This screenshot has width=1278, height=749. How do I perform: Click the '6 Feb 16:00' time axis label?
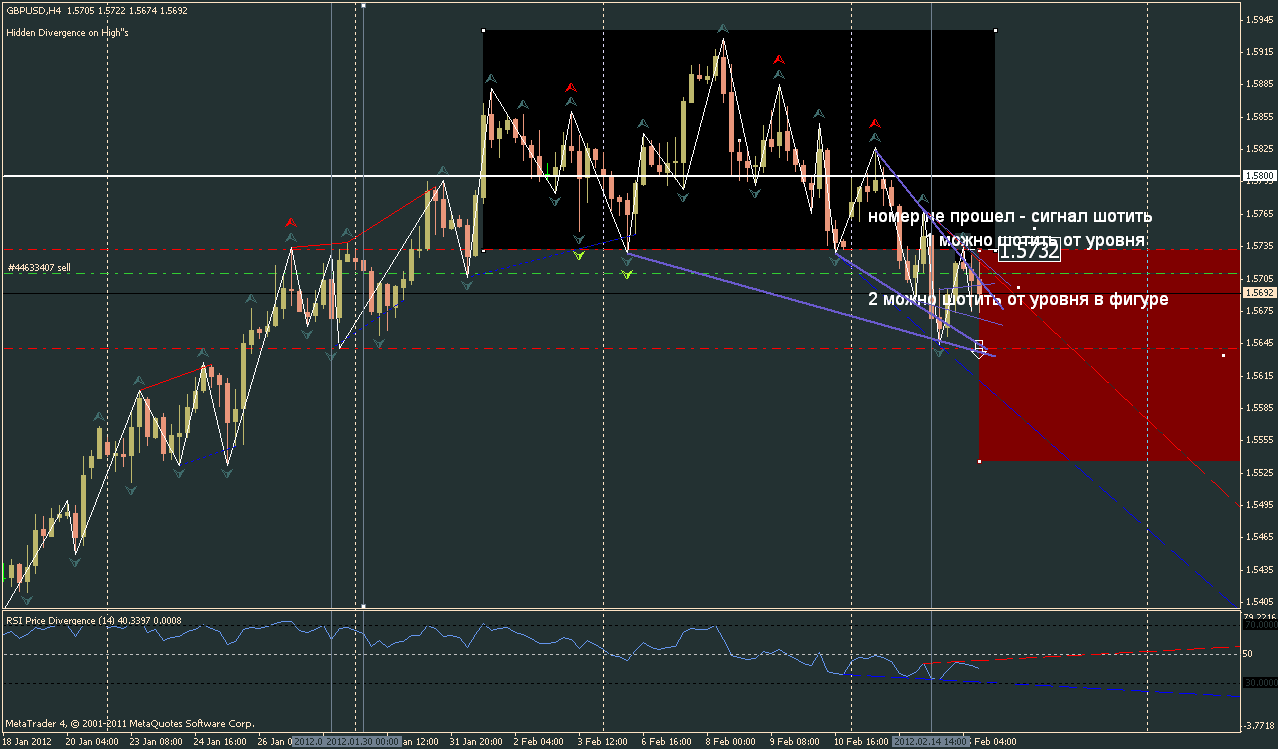pos(665,742)
